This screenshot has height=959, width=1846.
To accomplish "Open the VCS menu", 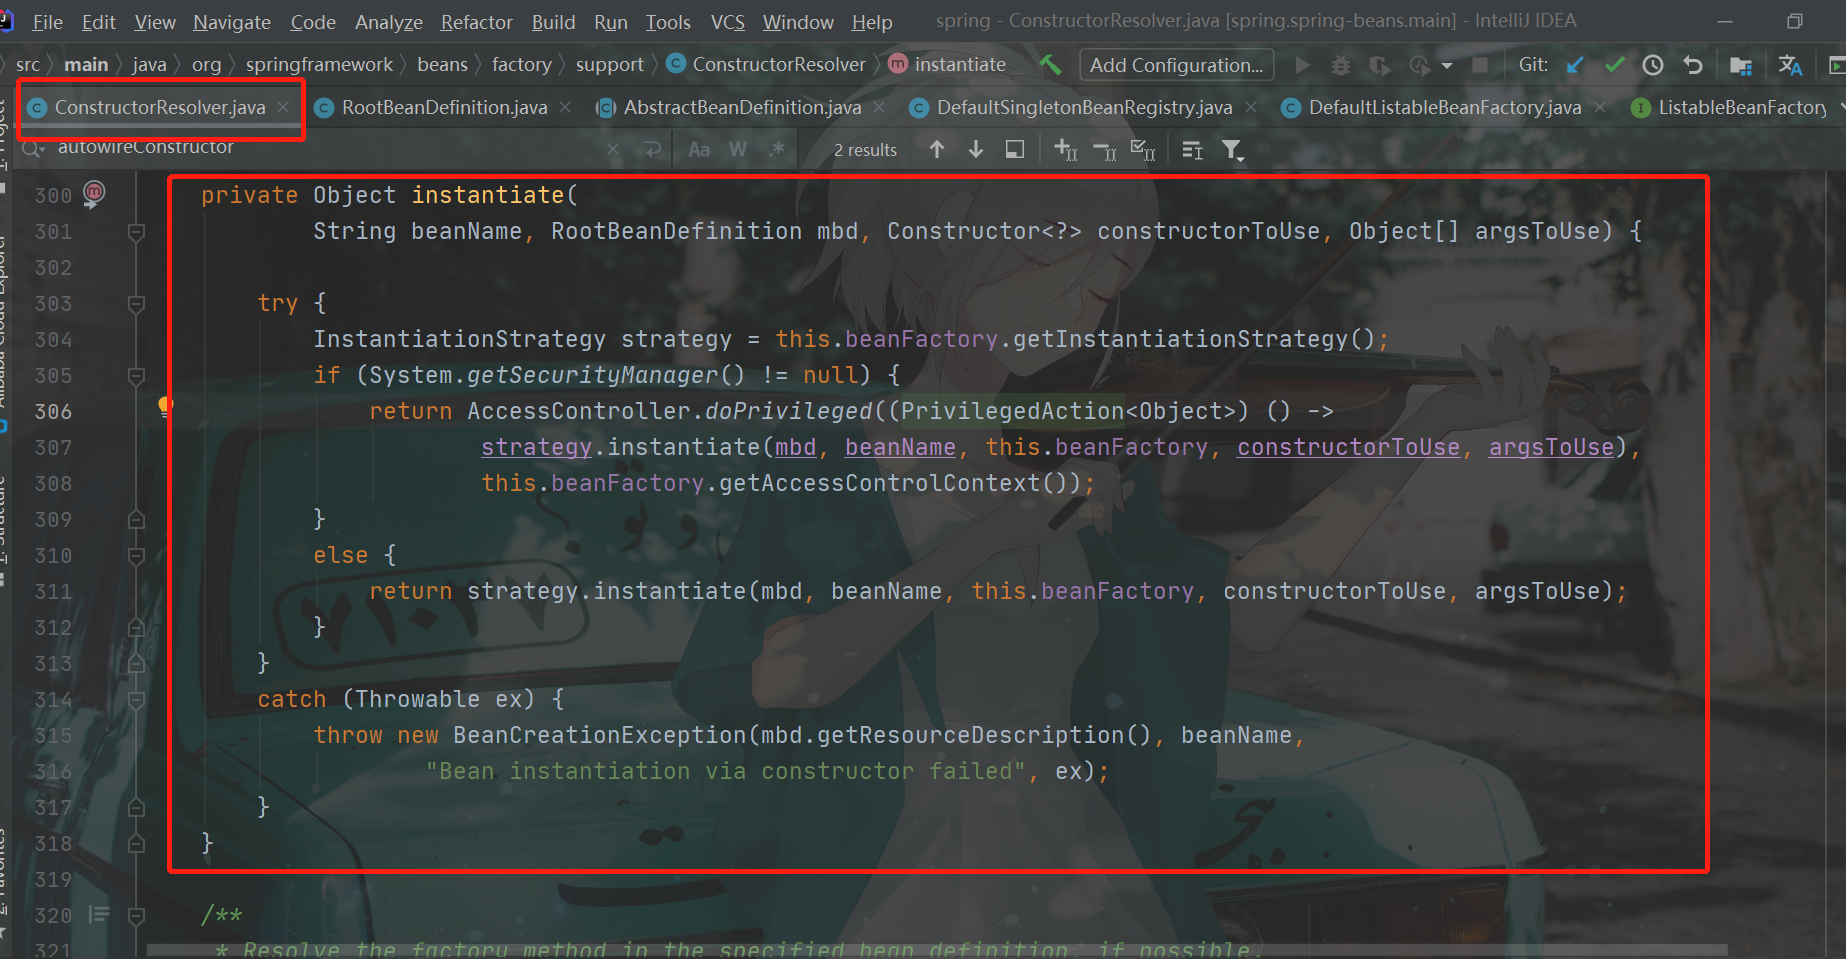I will 727,22.
